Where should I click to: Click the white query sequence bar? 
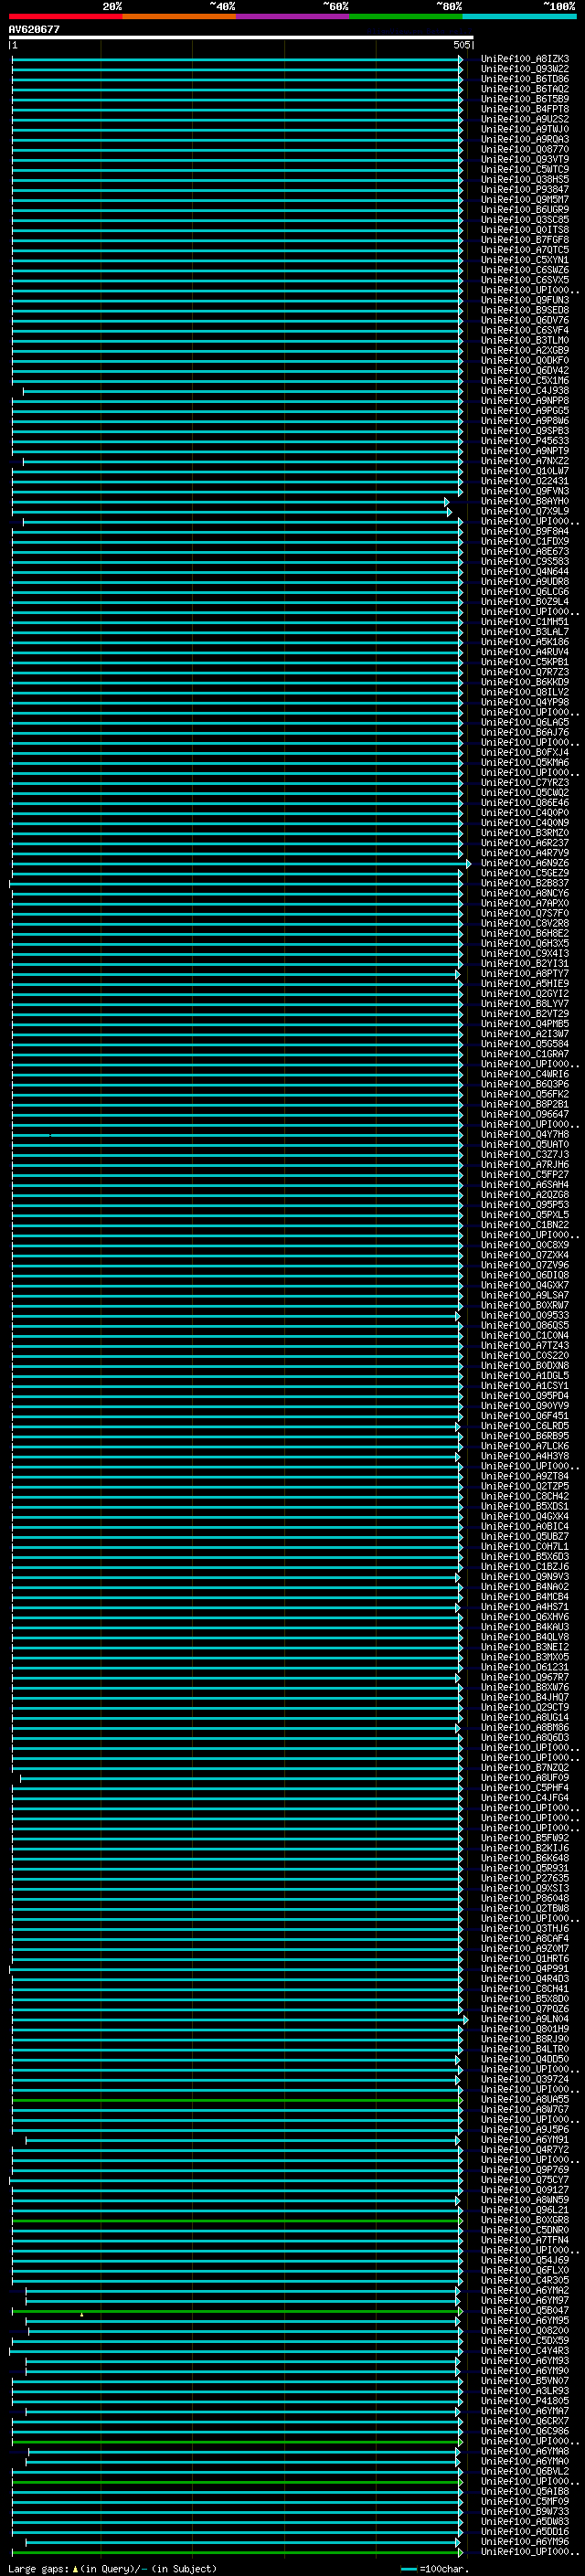[x=241, y=37]
